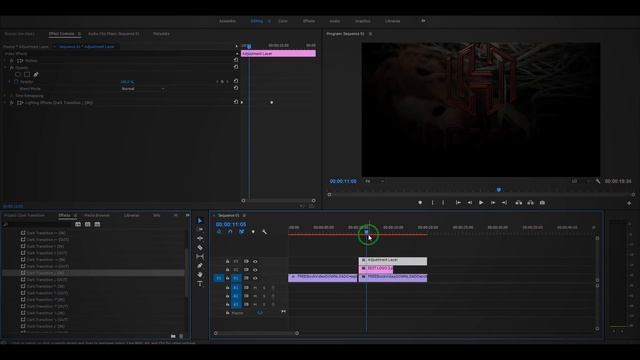Toggle visibility eye for track V3
The width and height of the screenshot is (640, 360).
[x=255, y=261]
